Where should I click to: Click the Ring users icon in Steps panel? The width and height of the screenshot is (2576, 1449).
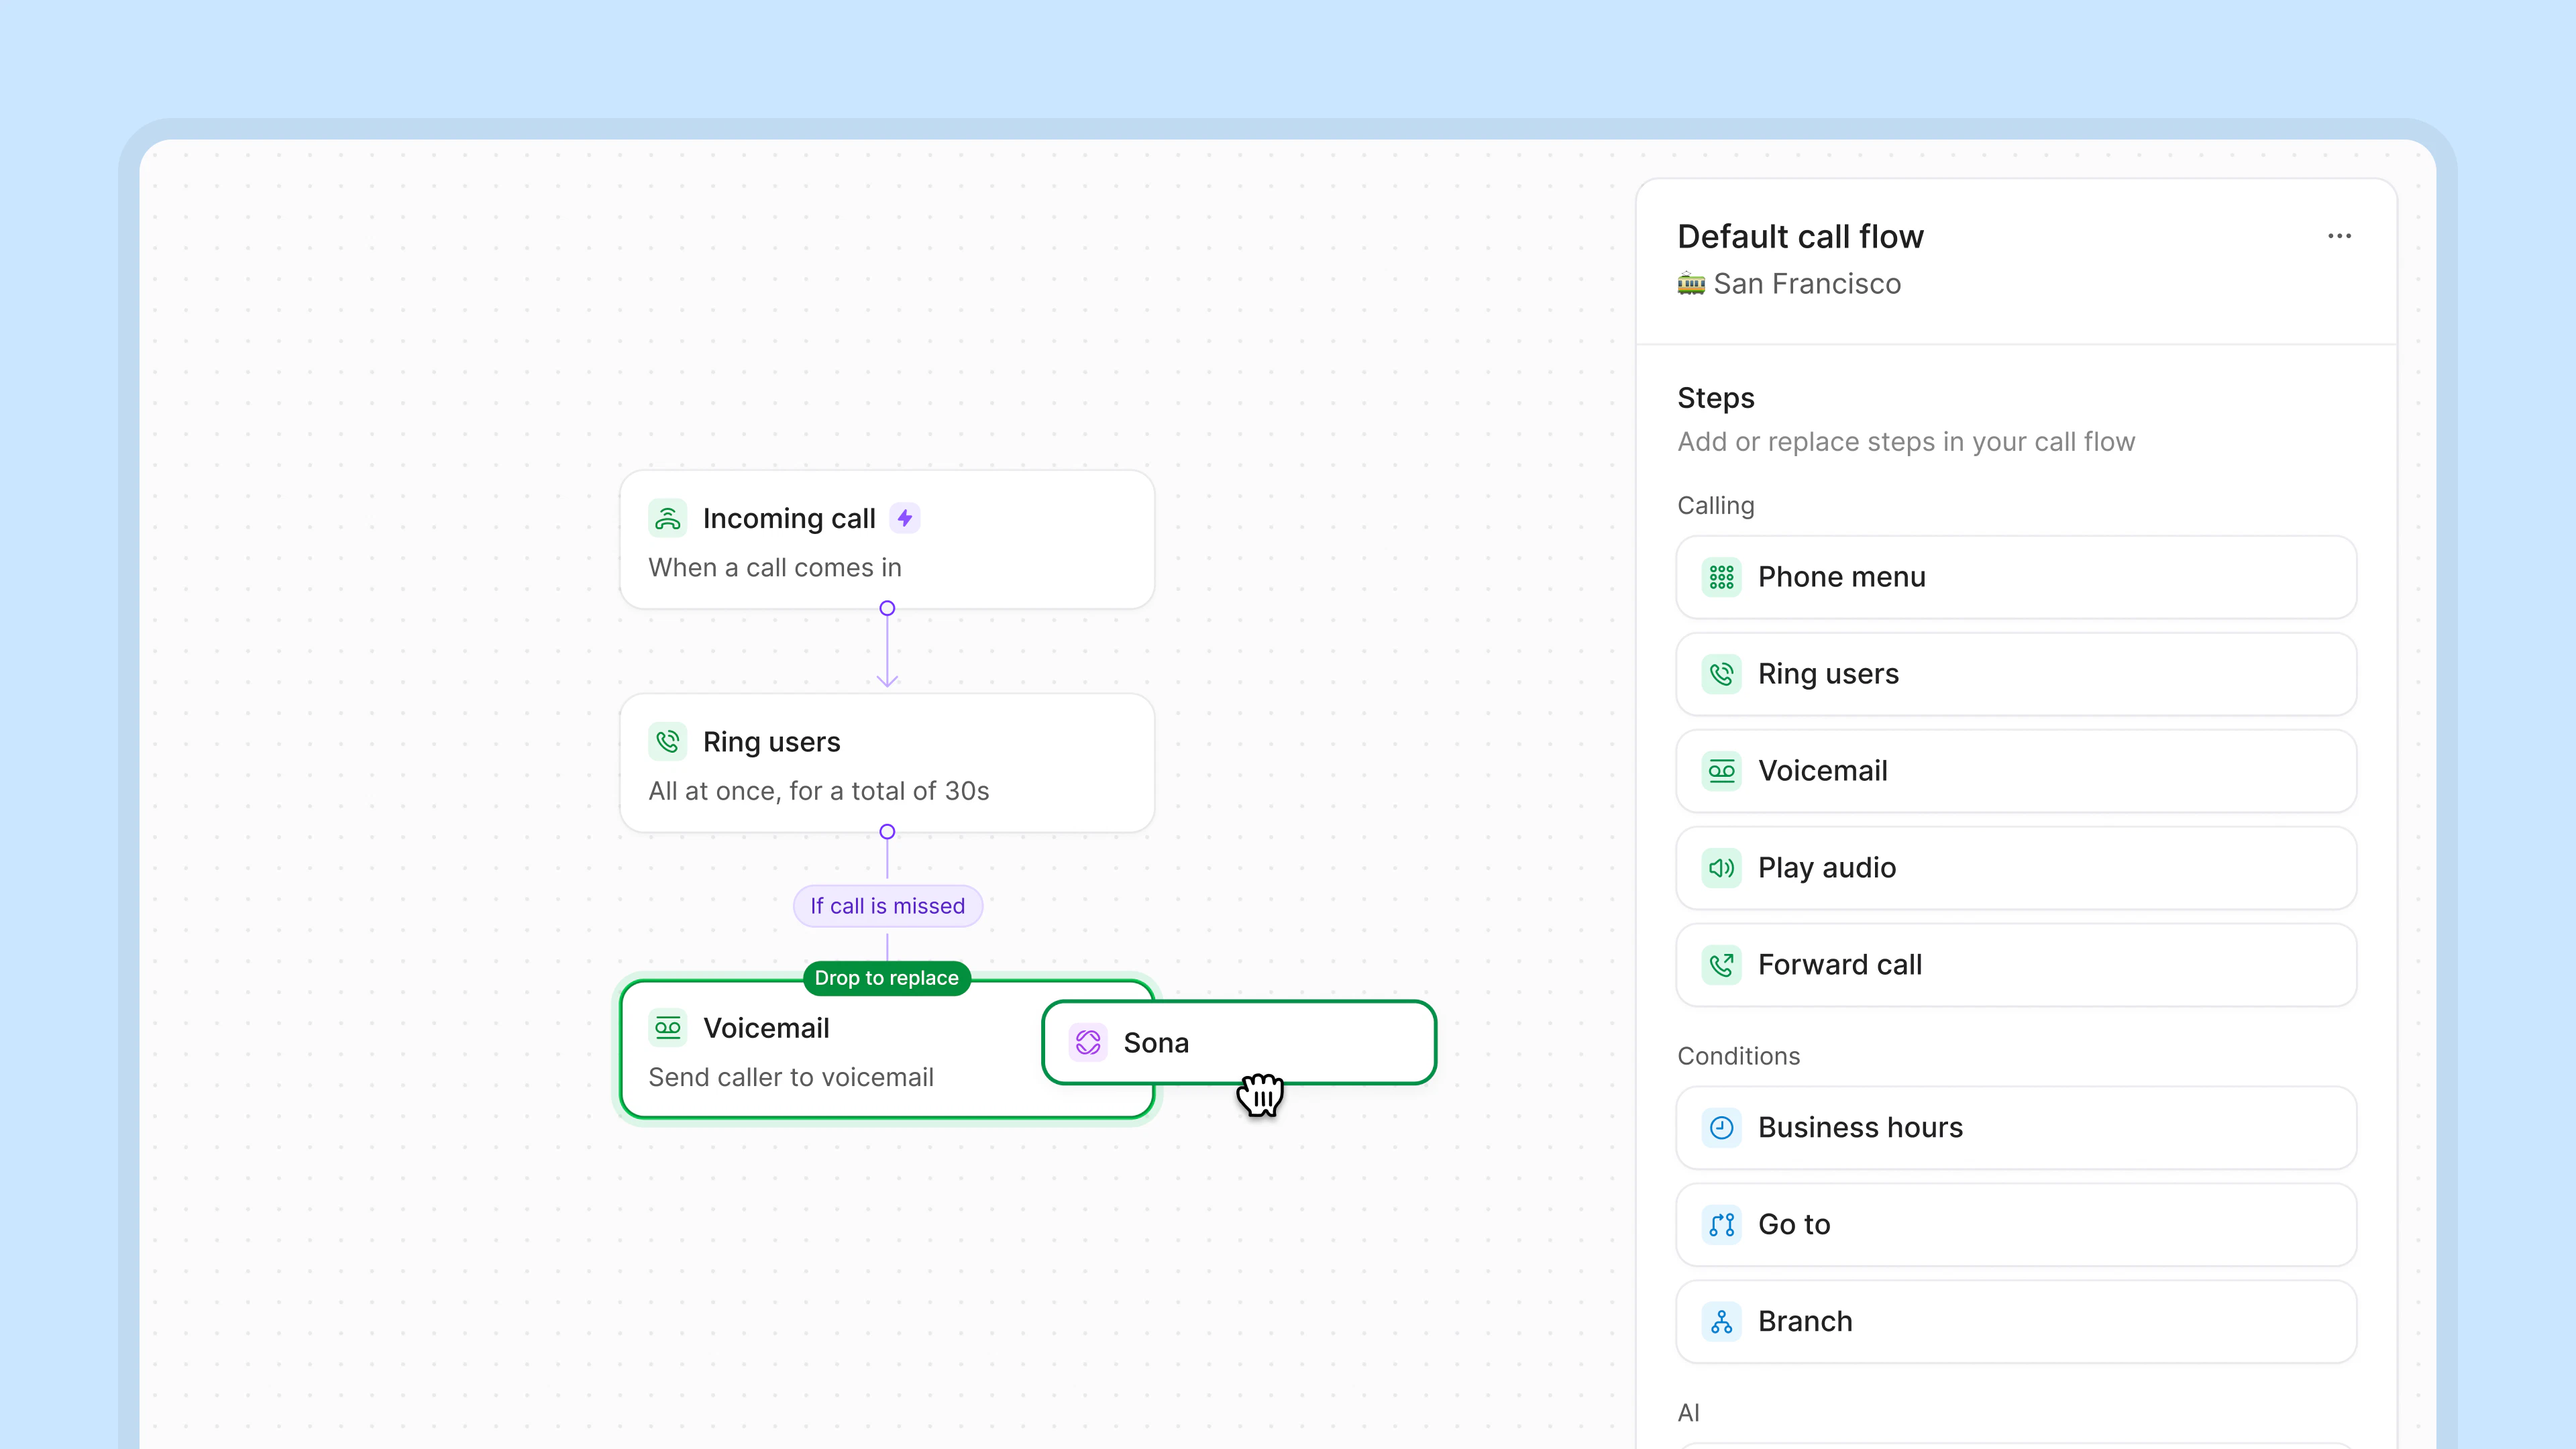point(1721,674)
